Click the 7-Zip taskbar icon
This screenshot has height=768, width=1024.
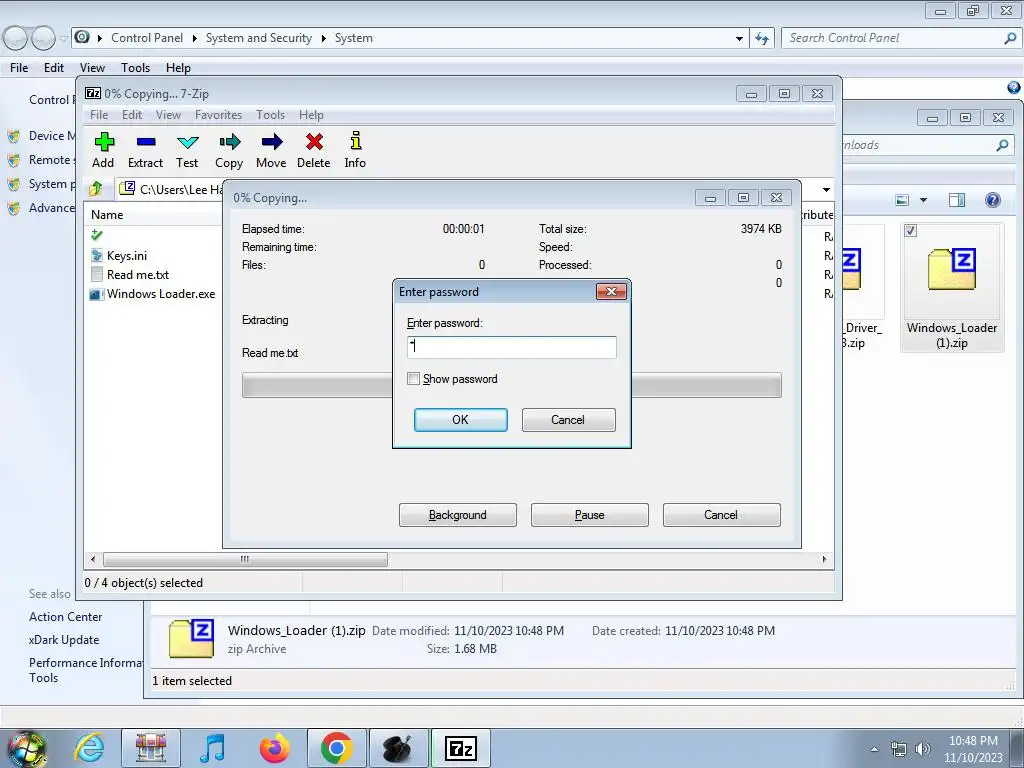[x=460, y=748]
